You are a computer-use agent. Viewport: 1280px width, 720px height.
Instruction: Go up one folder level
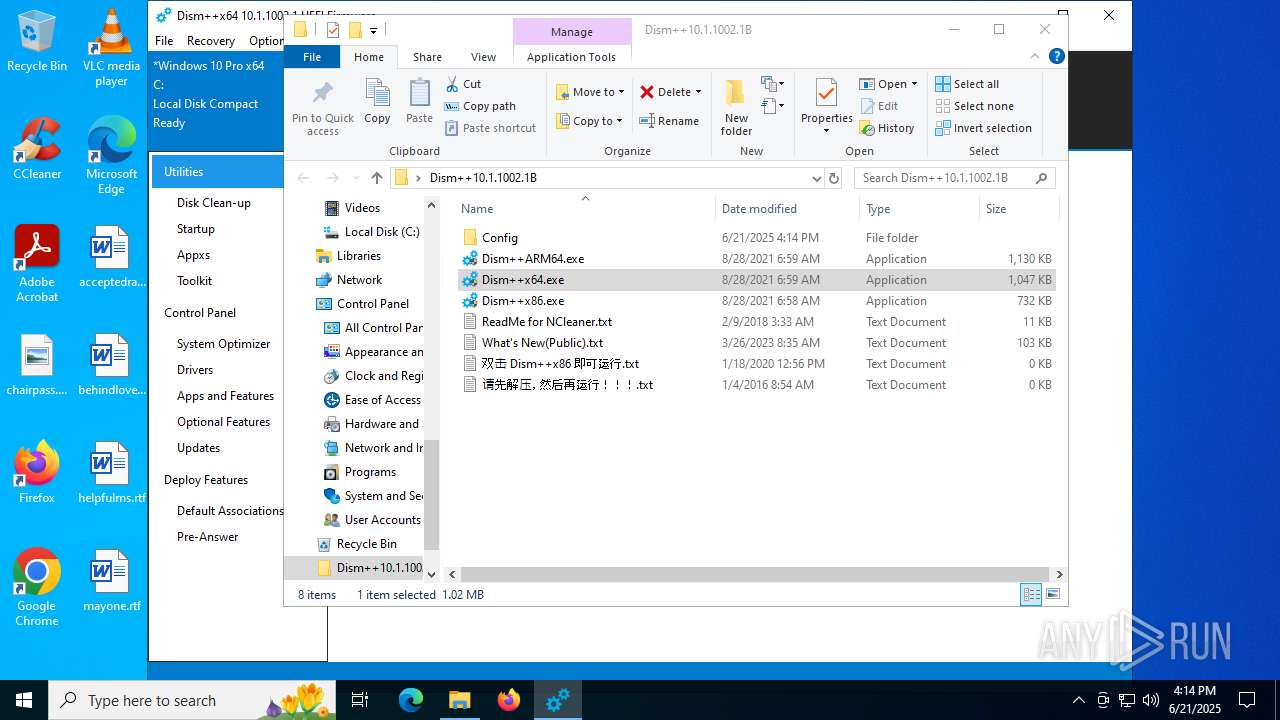point(376,178)
